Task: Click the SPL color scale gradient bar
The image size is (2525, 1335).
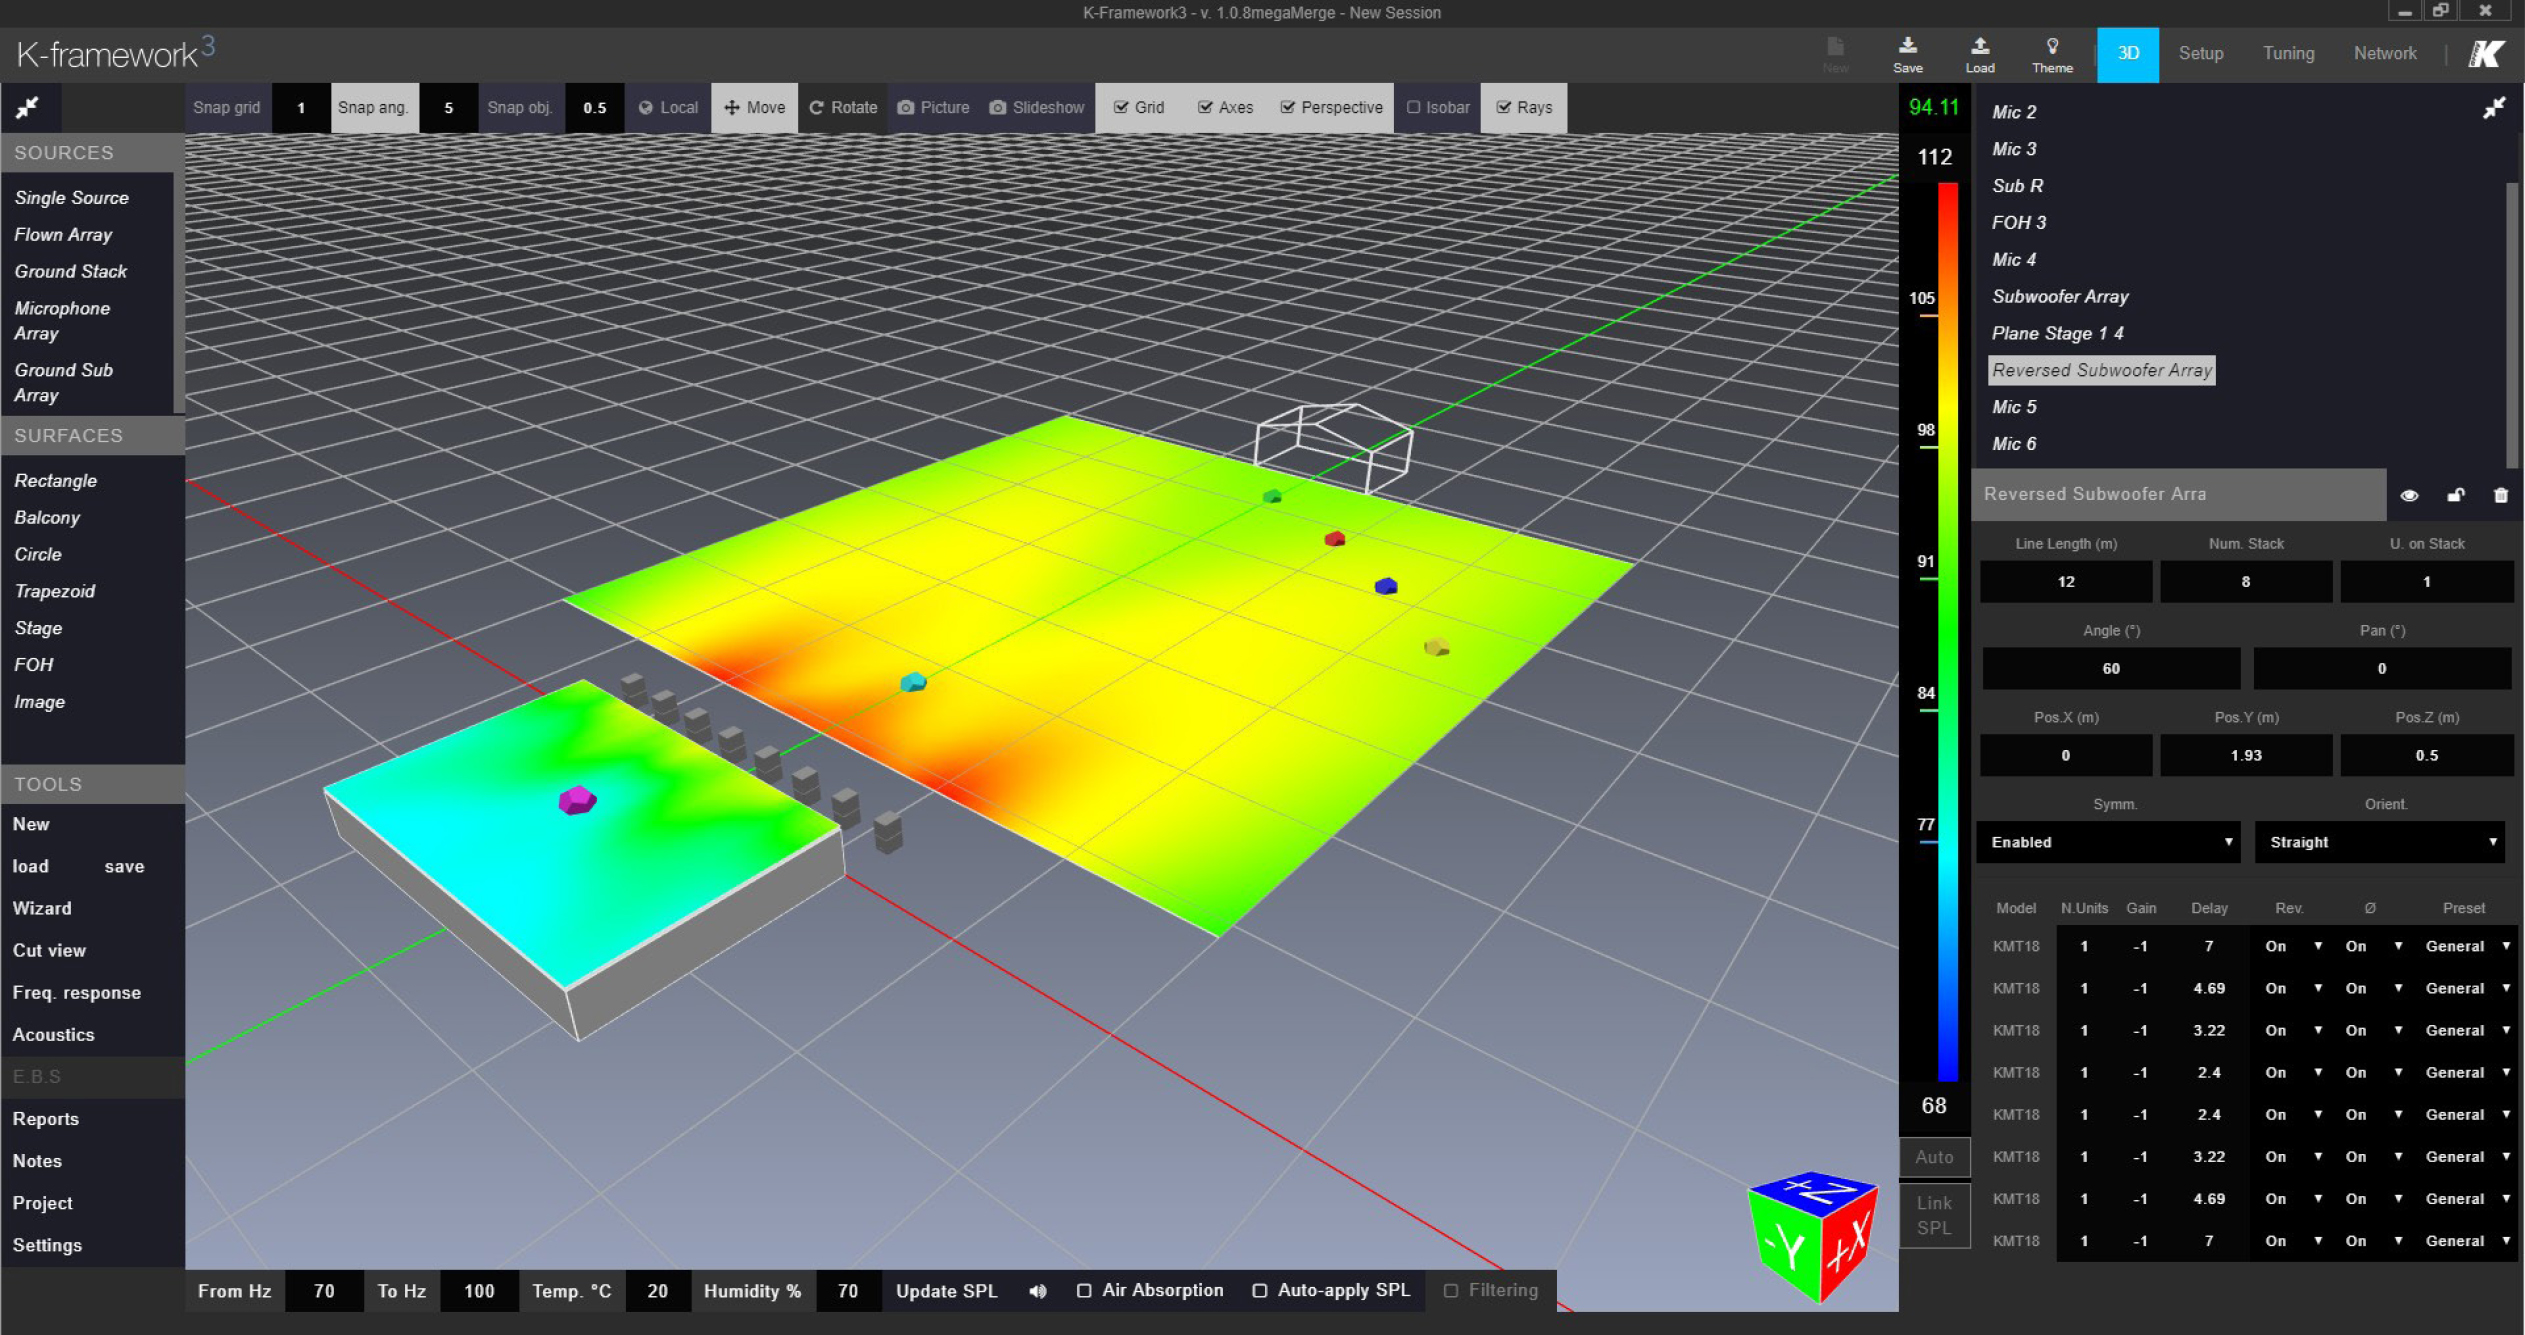Action: [x=1948, y=631]
